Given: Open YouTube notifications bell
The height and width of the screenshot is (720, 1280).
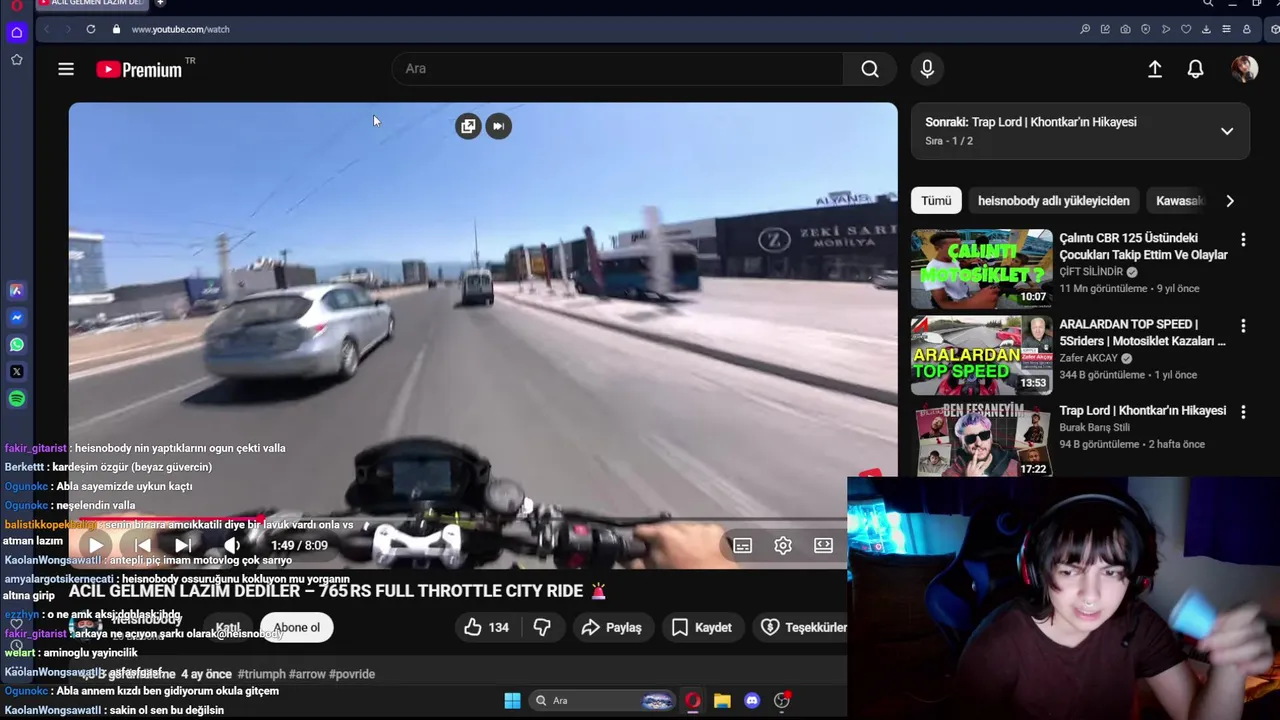Looking at the screenshot, I should [1195, 69].
